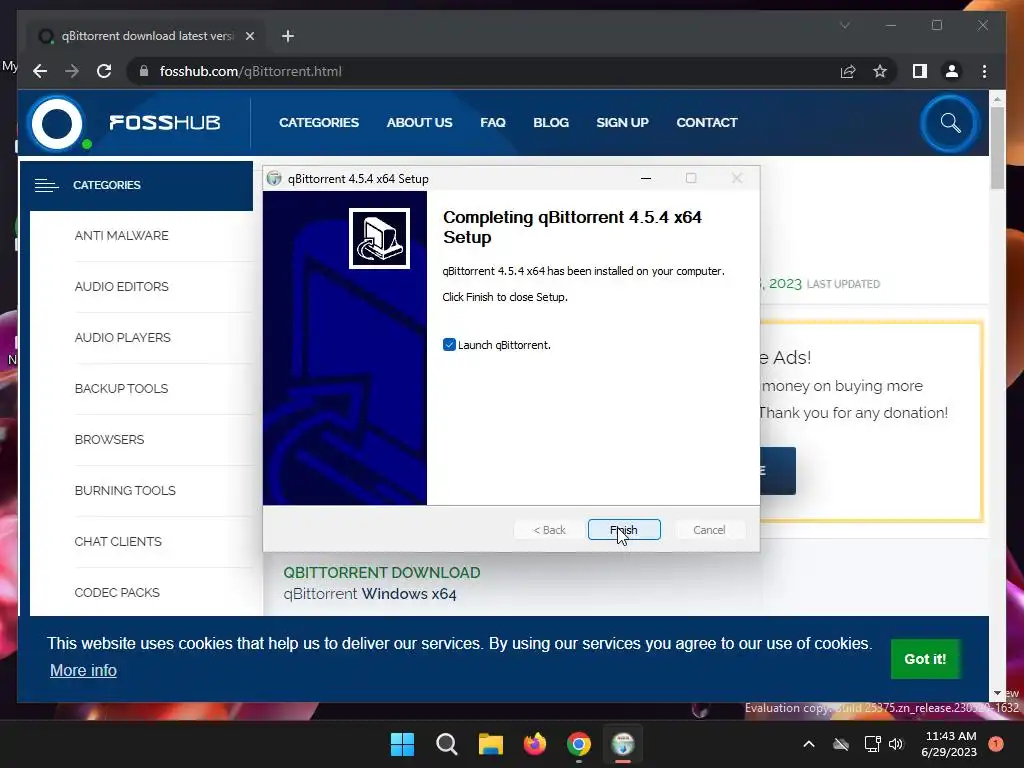Click the onedrive cloud tray icon

point(841,744)
